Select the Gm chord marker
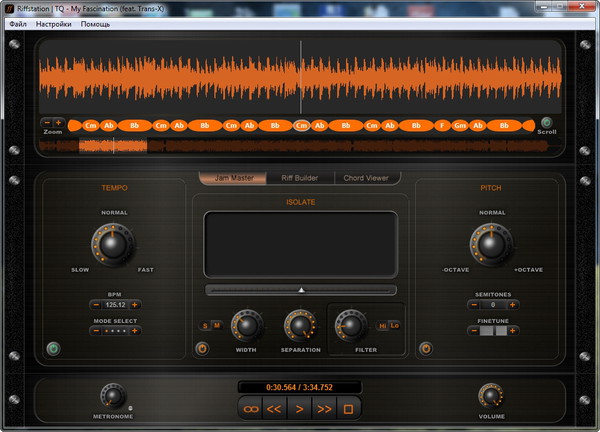The height and width of the screenshot is (432, 600). pyautogui.click(x=460, y=126)
